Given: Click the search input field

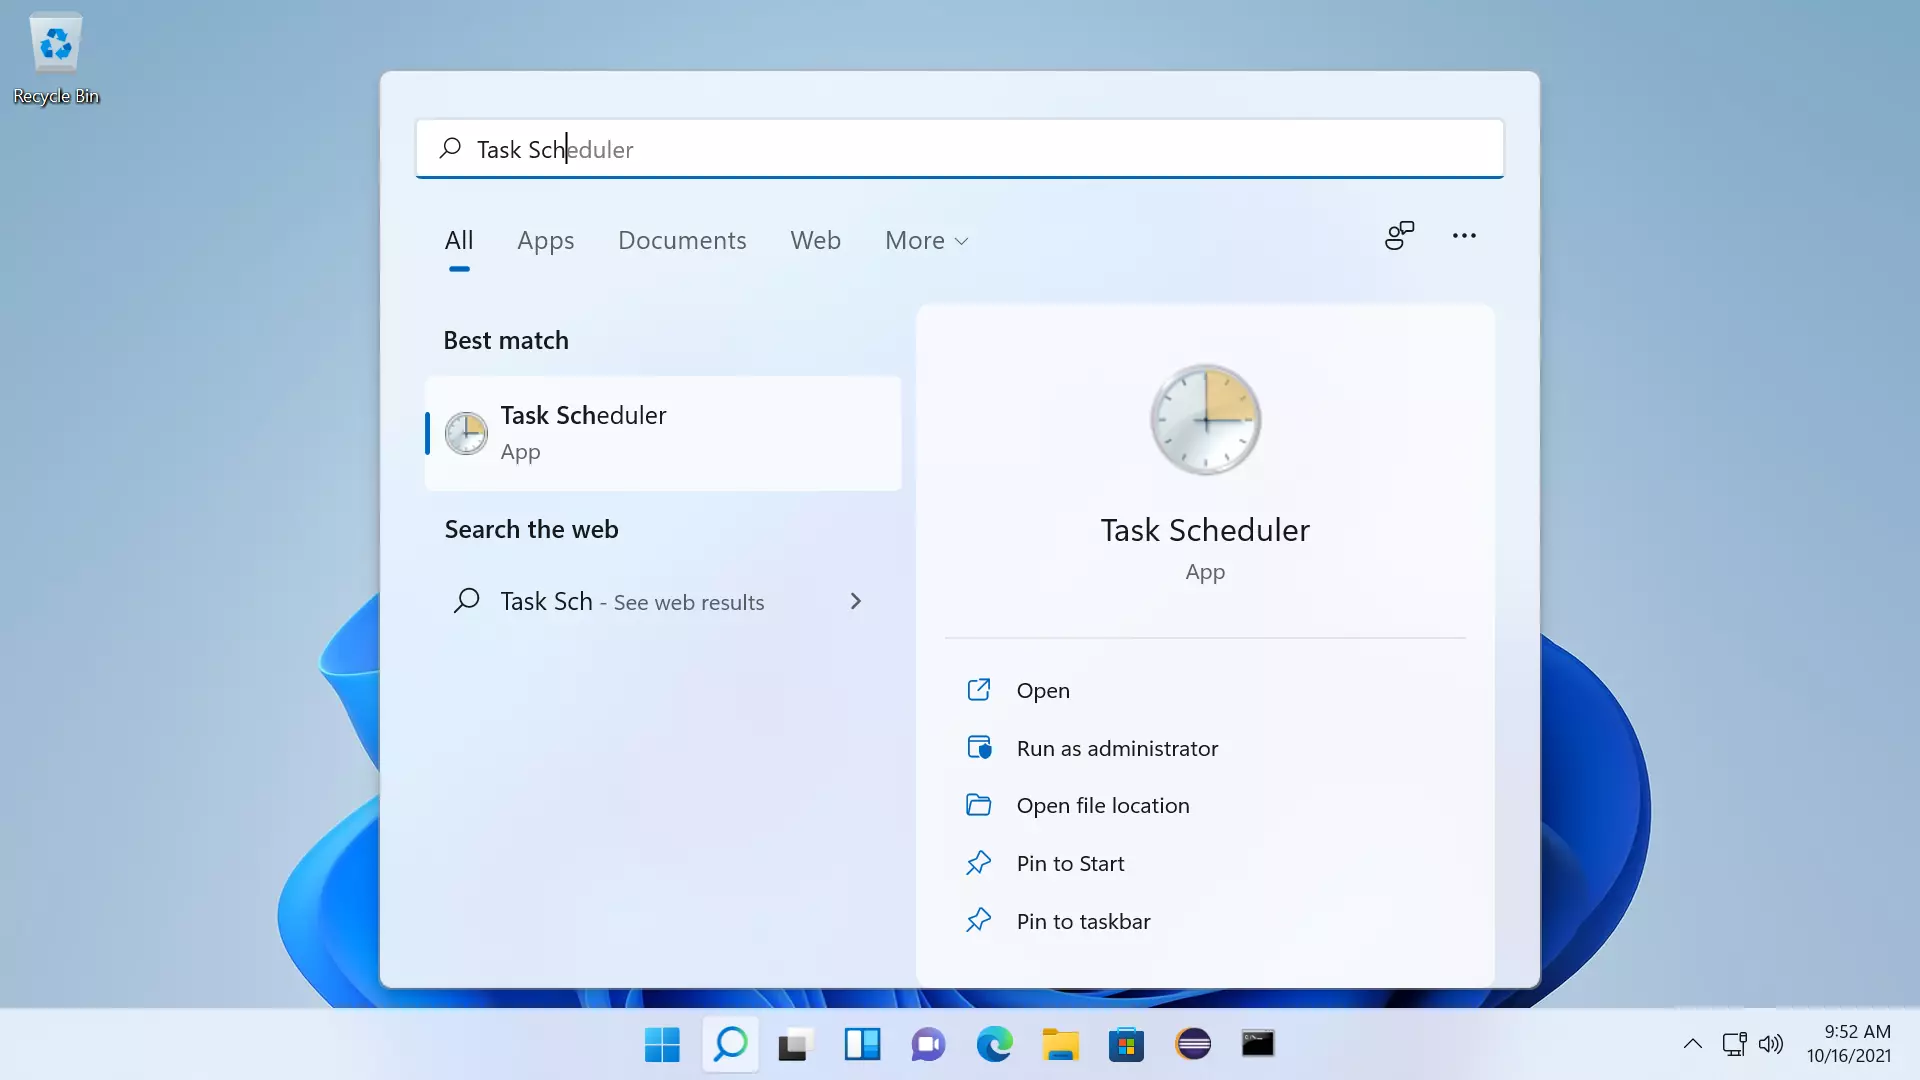Looking at the screenshot, I should click(x=960, y=148).
